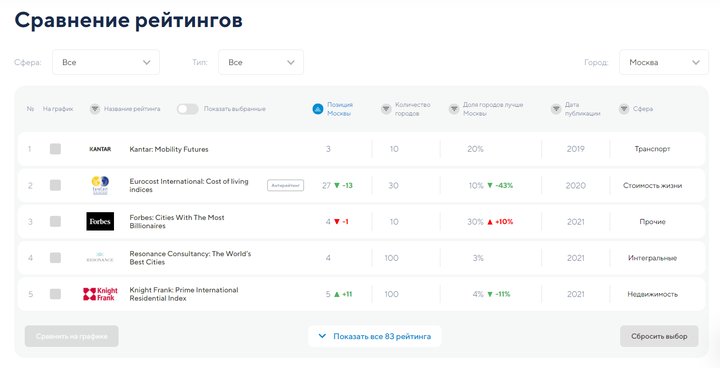Click the -11% change indicator on Knight Frank row
720x368 pixels.
499,294
